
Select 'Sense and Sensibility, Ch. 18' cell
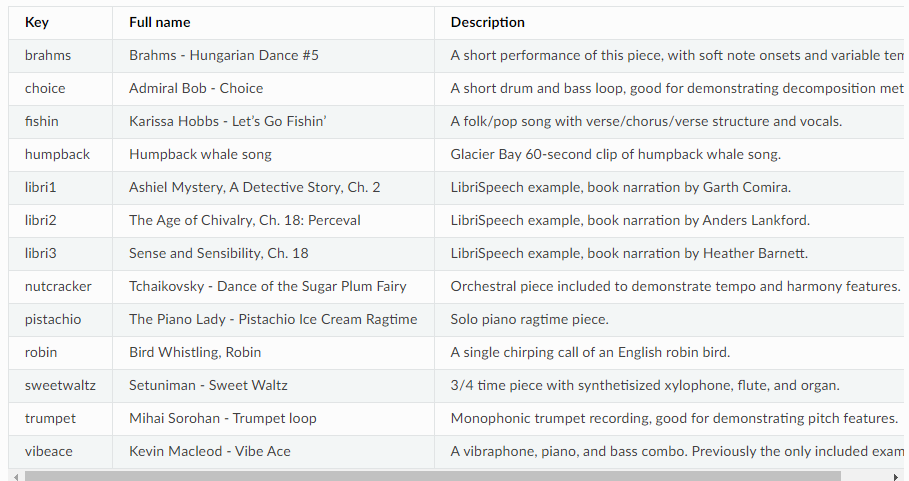[x=273, y=254]
